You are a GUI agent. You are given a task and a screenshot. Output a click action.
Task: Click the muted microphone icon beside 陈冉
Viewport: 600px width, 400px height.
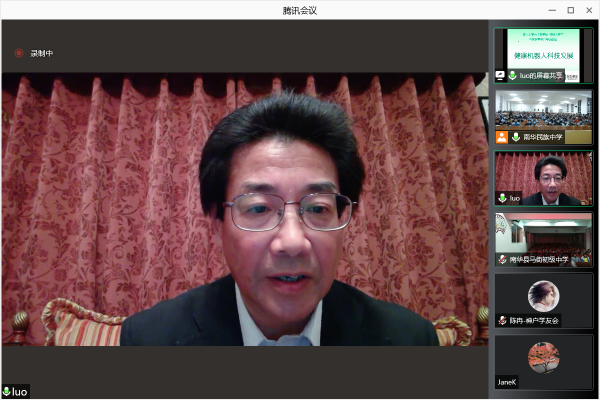(502, 320)
